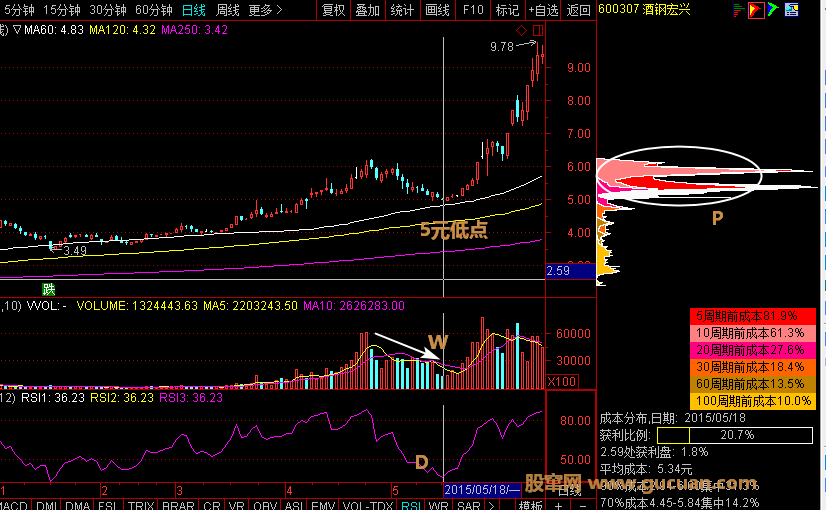The height and width of the screenshot is (510, 826).
Task: Add stock via +自选 button
Action: (543, 10)
